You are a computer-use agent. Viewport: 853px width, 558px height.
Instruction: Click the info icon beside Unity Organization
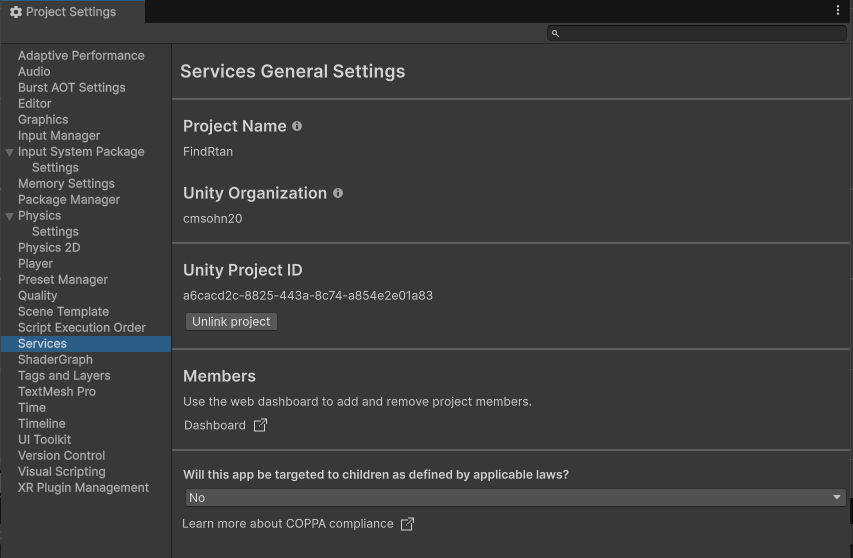coord(338,193)
